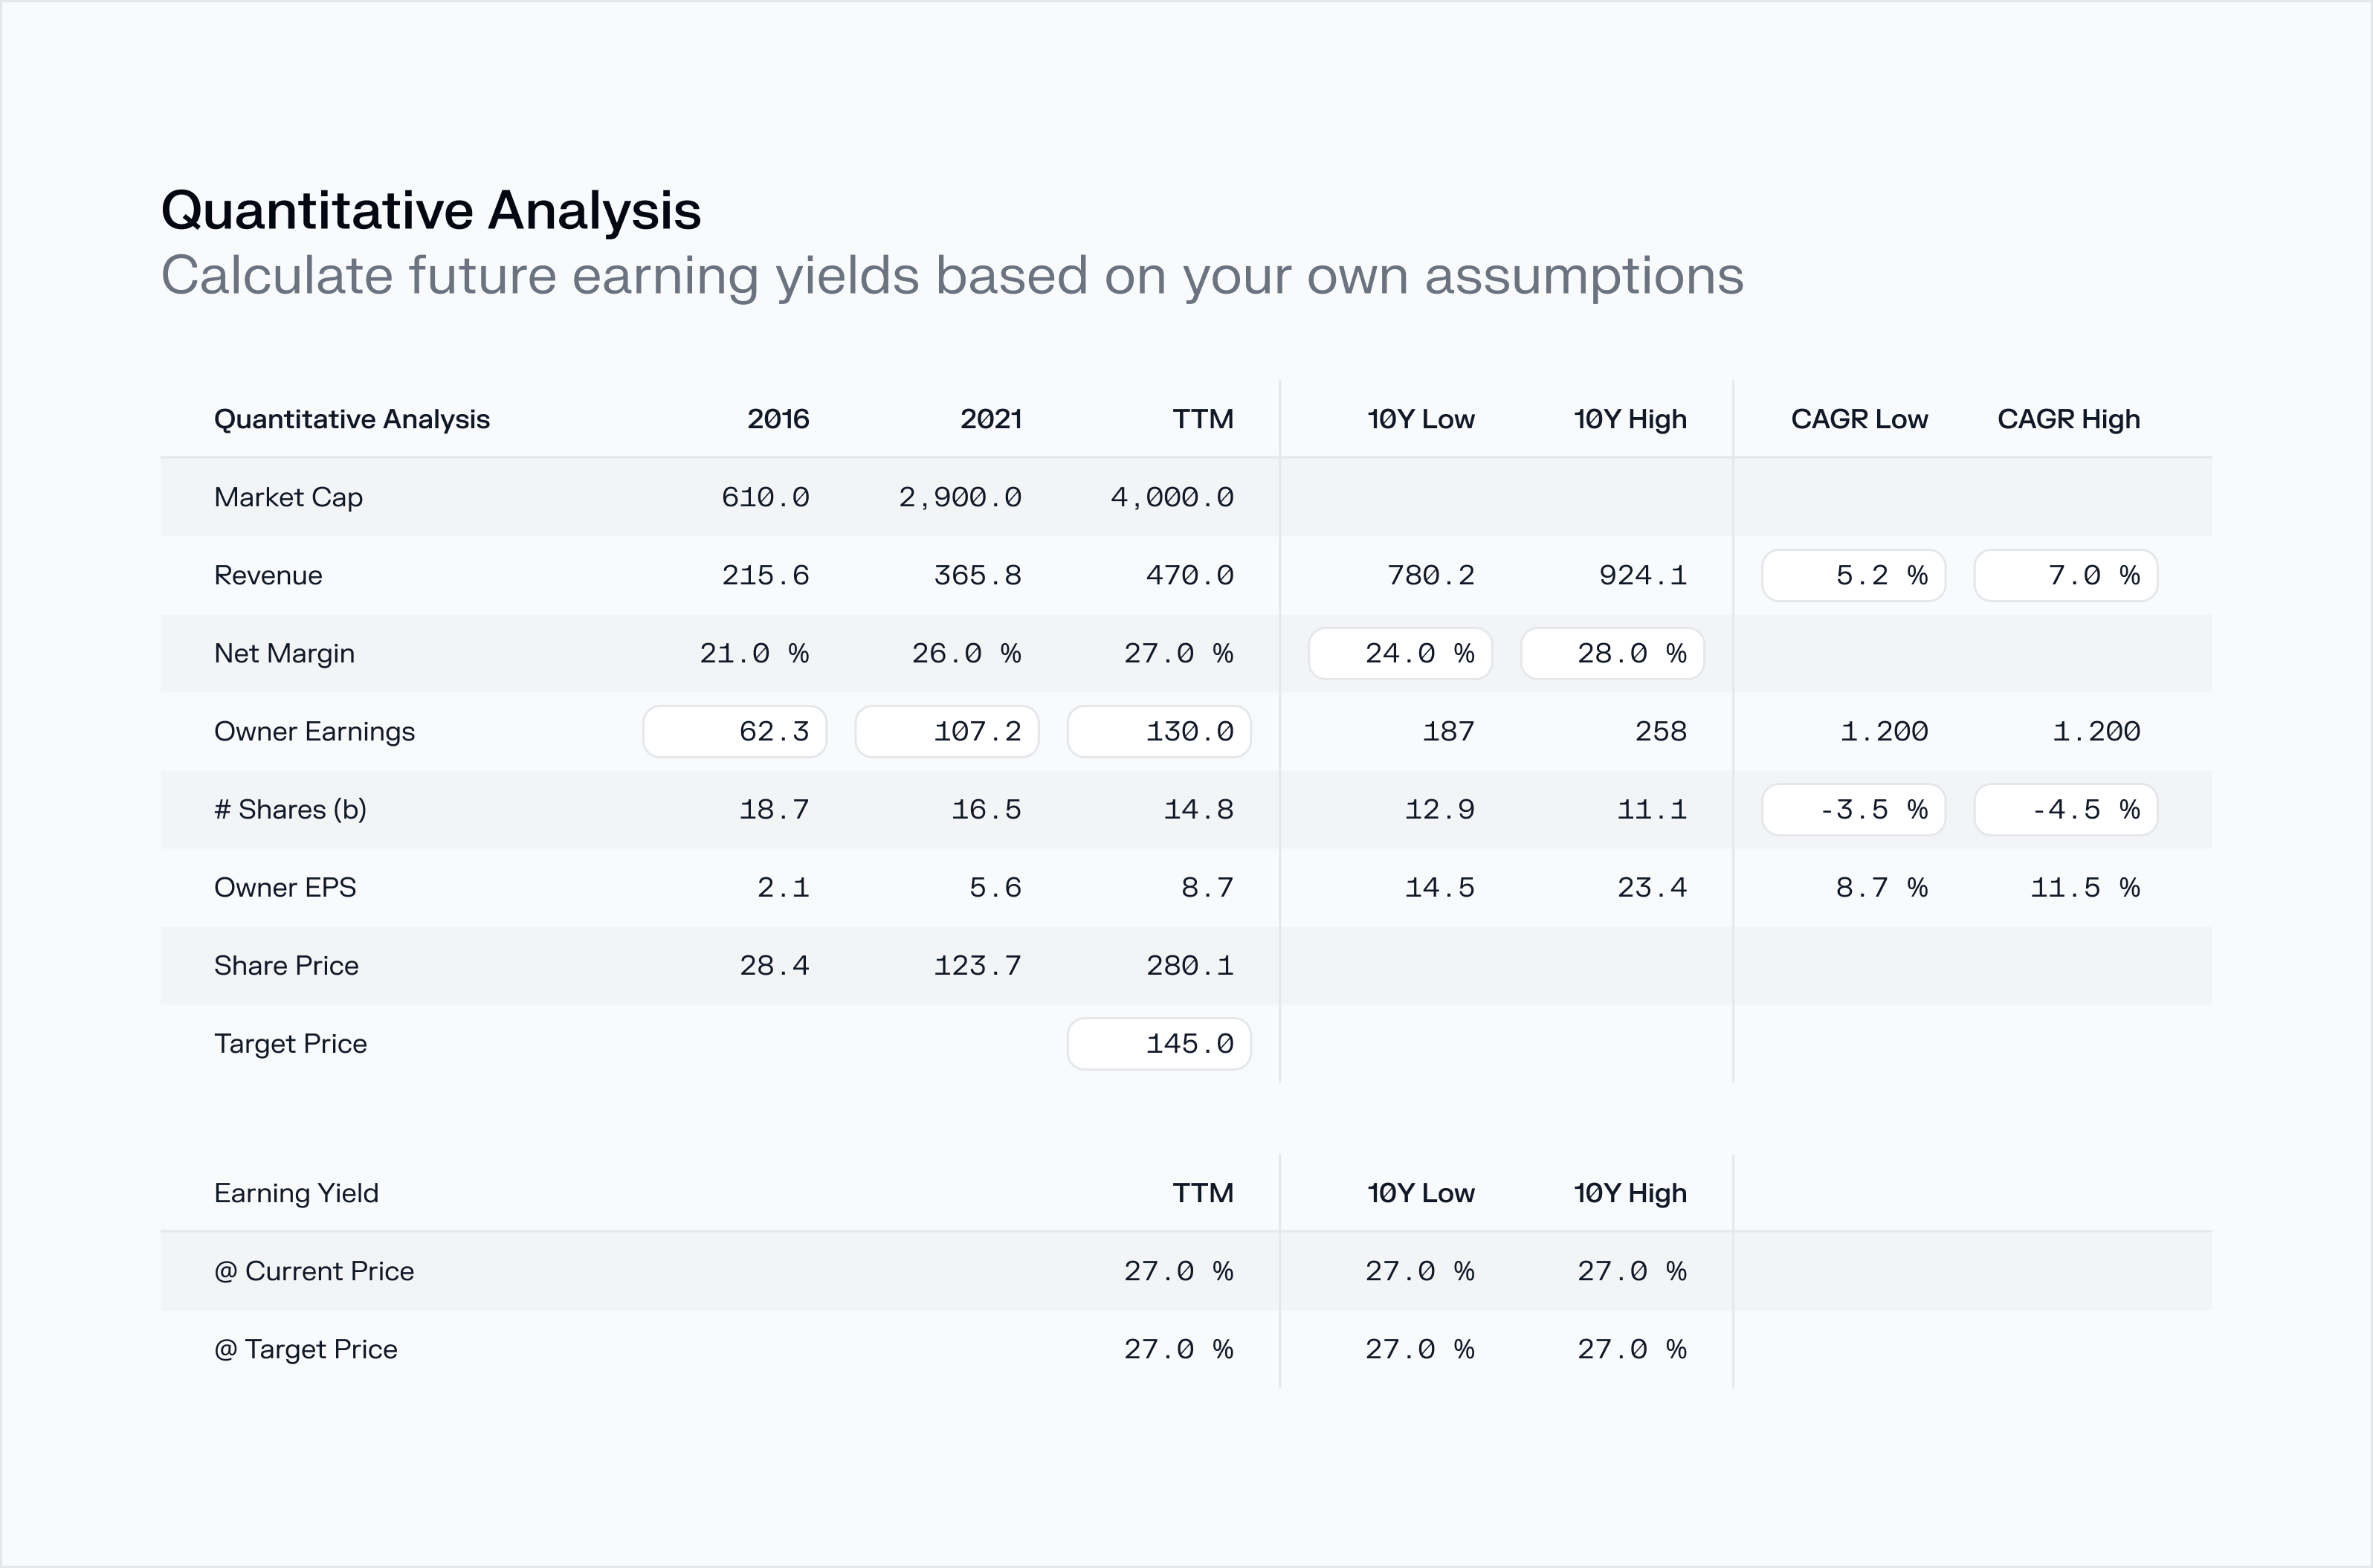Viewport: 2373px width, 1568px height.
Task: Select the Owner Earnings 2016 input showing 62.3
Action: (x=734, y=731)
